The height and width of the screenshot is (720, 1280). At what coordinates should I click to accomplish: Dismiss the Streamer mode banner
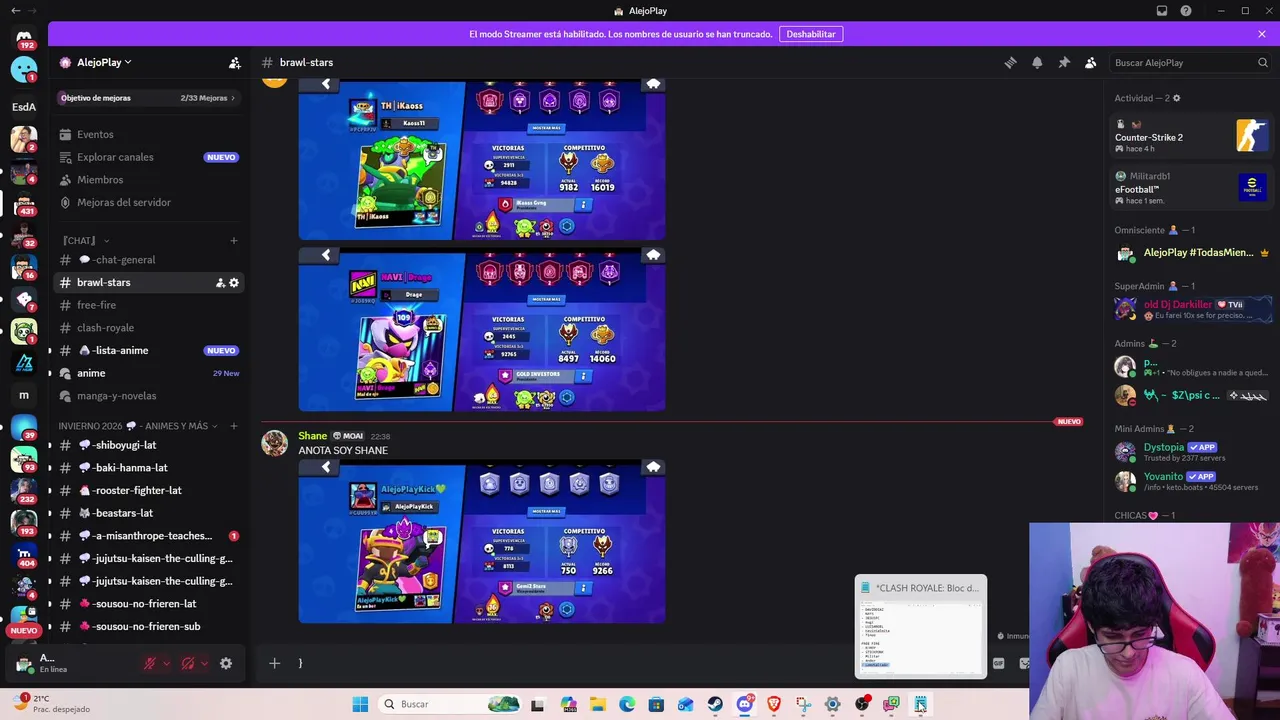(1262, 34)
